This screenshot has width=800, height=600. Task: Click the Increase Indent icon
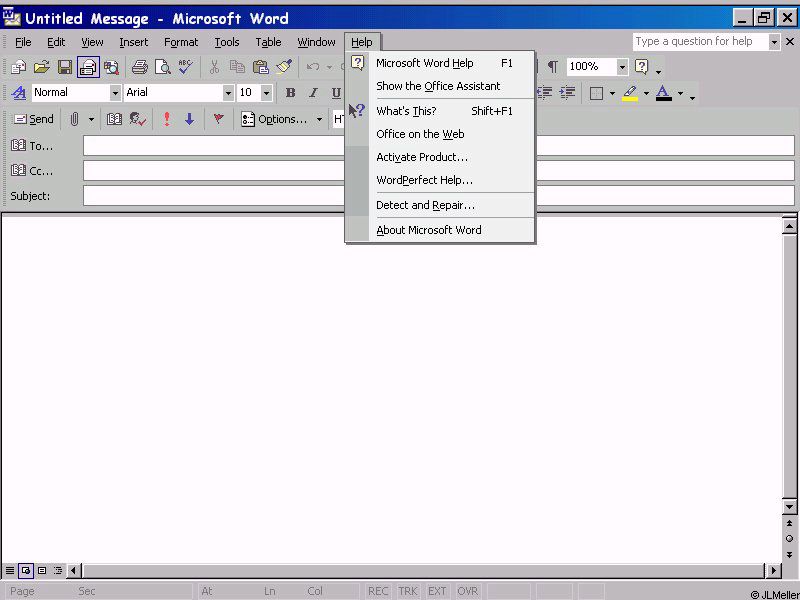tap(567, 92)
